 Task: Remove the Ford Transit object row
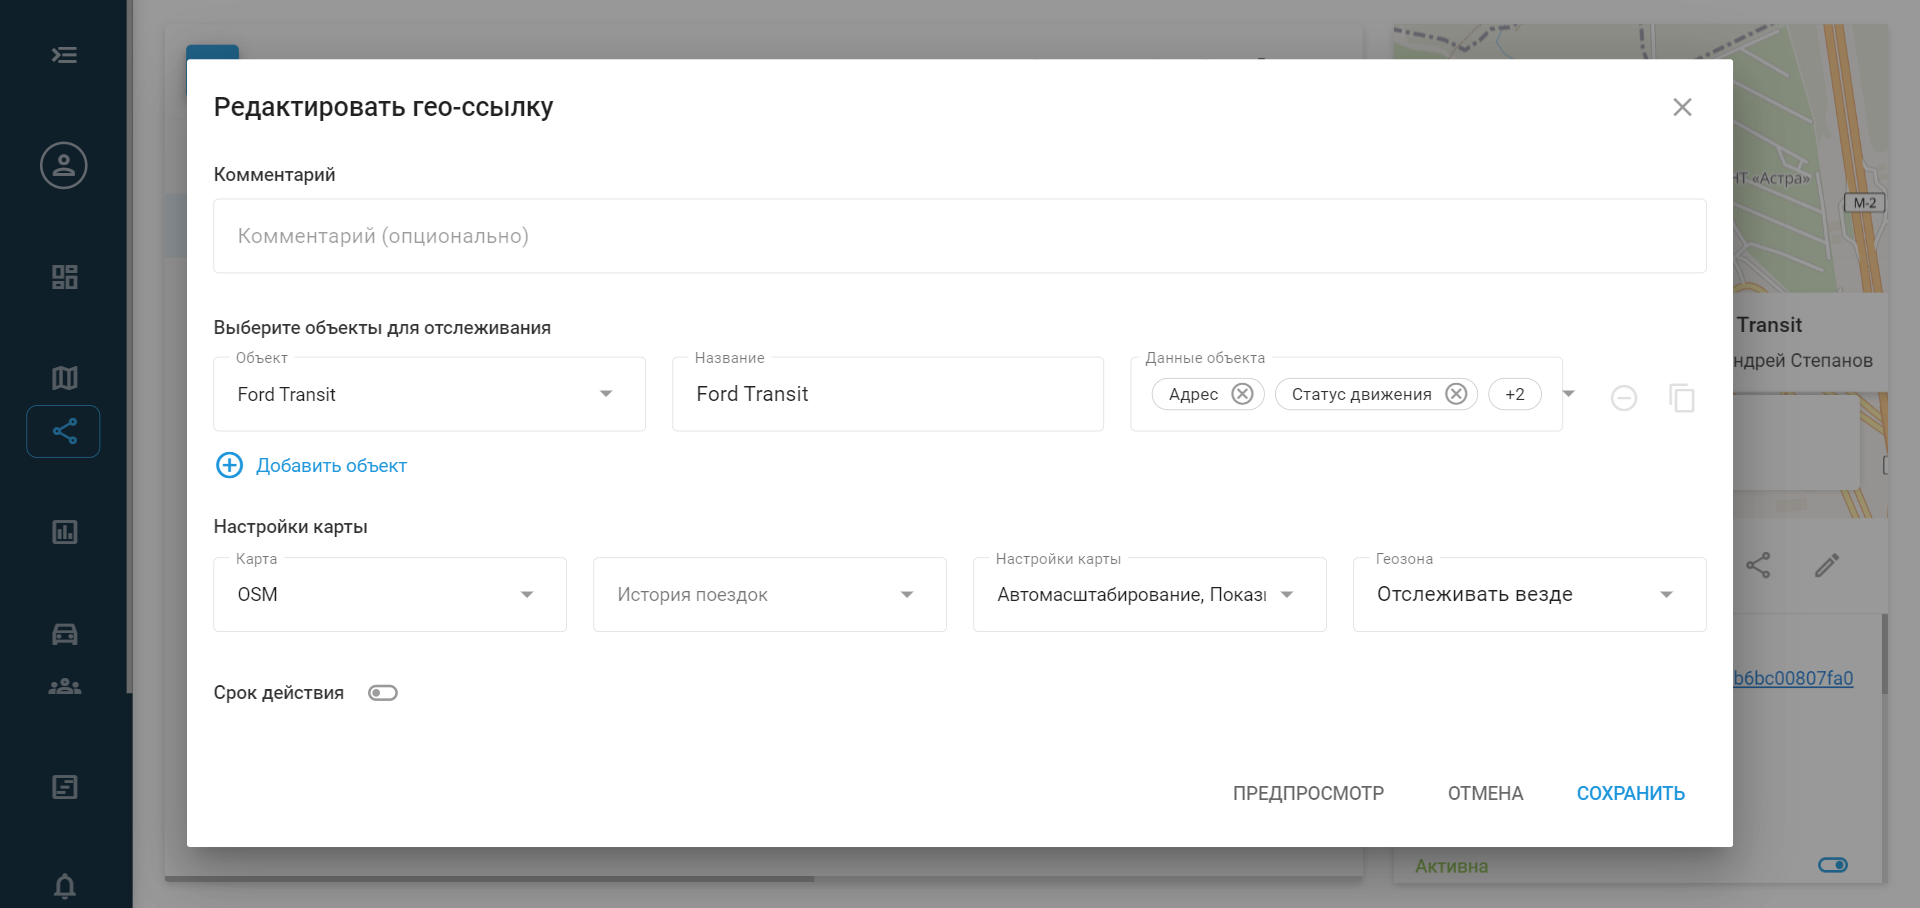(x=1624, y=398)
